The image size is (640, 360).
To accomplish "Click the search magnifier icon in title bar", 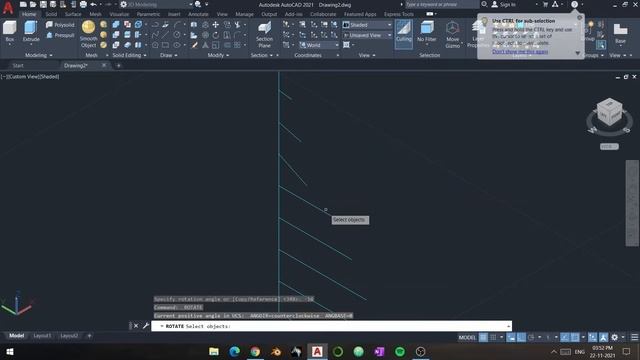I will [x=484, y=4].
